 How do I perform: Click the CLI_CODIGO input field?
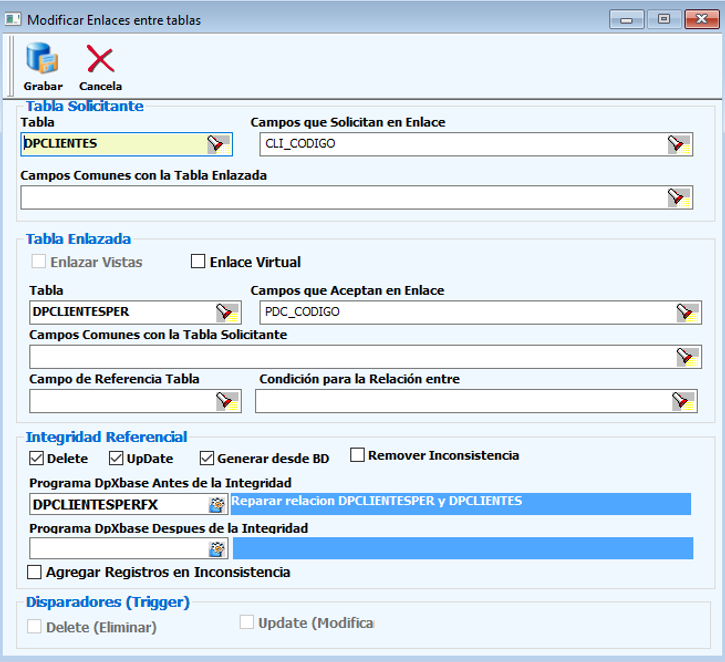coord(460,144)
